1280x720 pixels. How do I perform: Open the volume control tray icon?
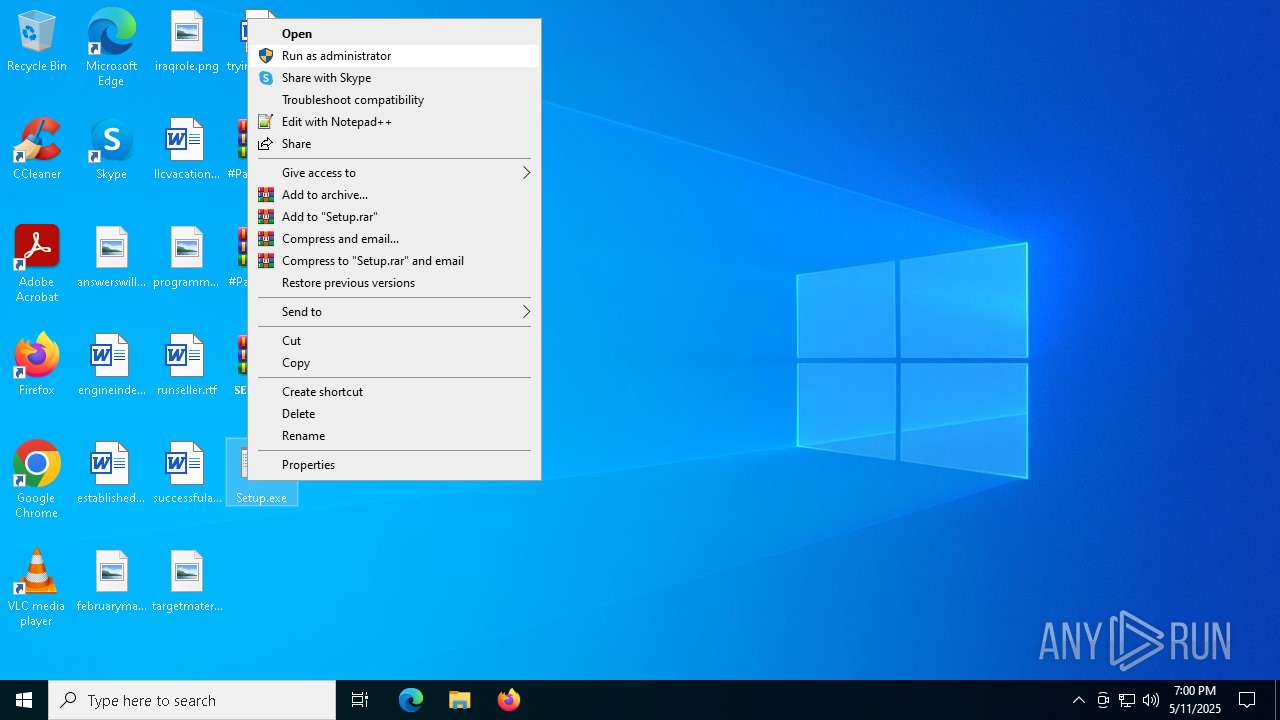(1151, 700)
